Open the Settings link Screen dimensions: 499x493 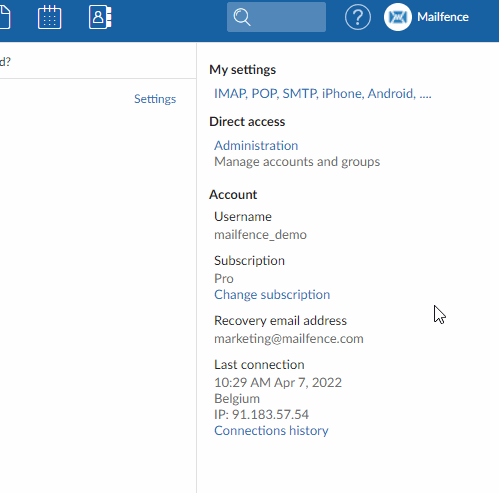click(x=155, y=99)
